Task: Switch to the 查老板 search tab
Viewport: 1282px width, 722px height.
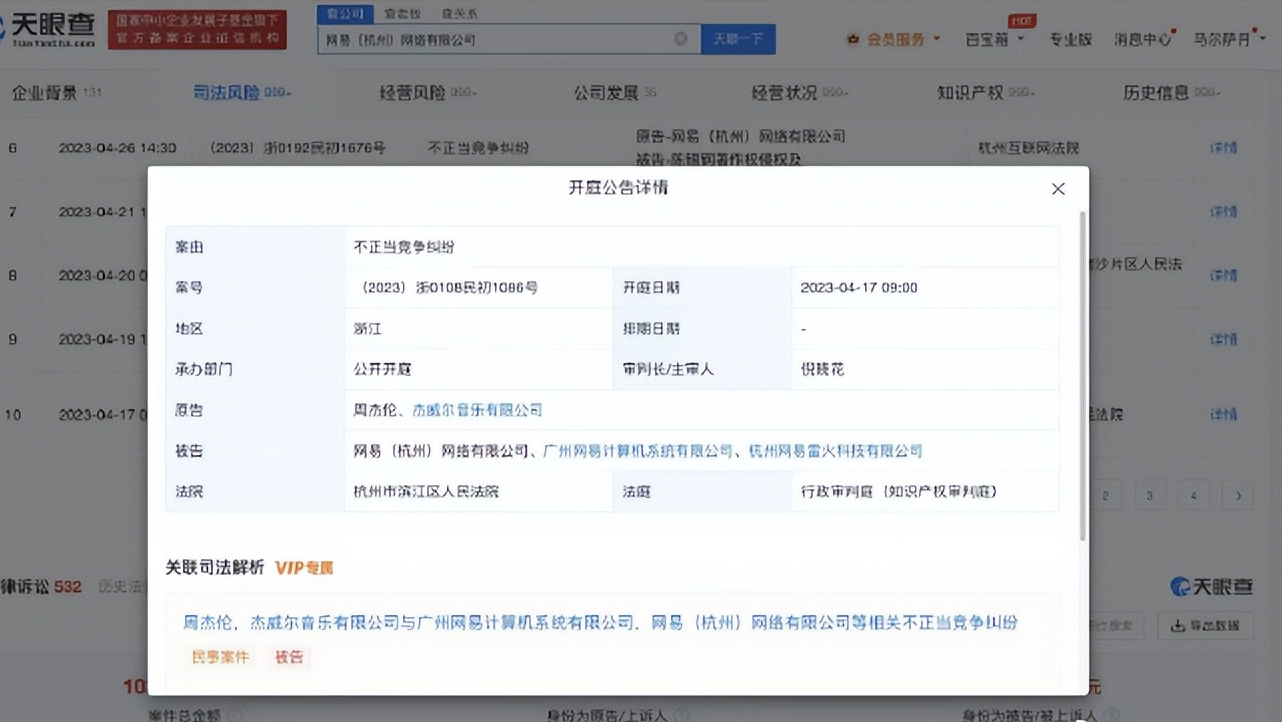Action: point(402,14)
